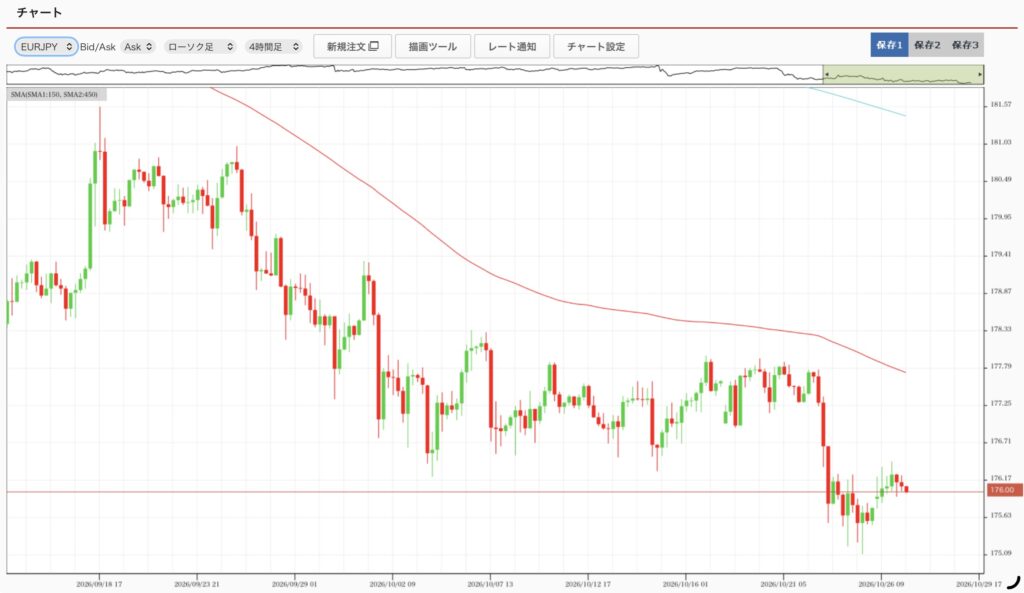Image resolution: width=1024 pixels, height=593 pixels.
Task: Click the 180.49 price axis label
Action: 1000,180
